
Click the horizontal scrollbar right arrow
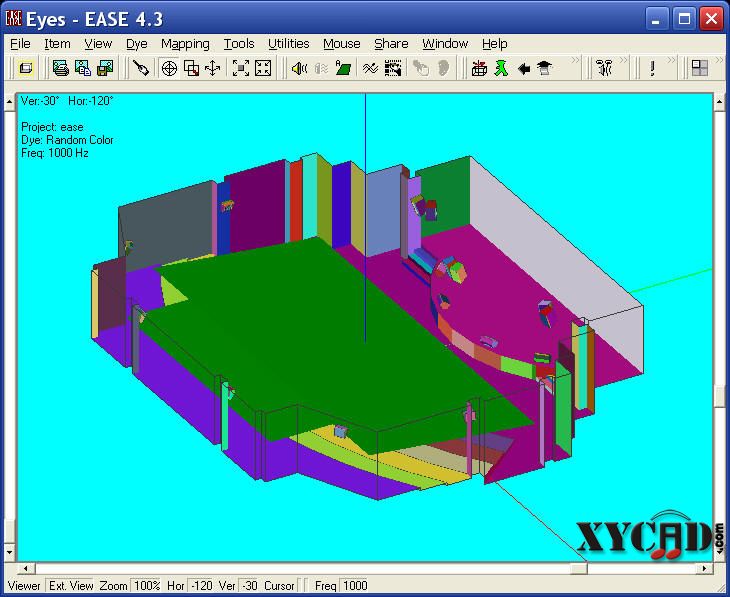click(704, 568)
